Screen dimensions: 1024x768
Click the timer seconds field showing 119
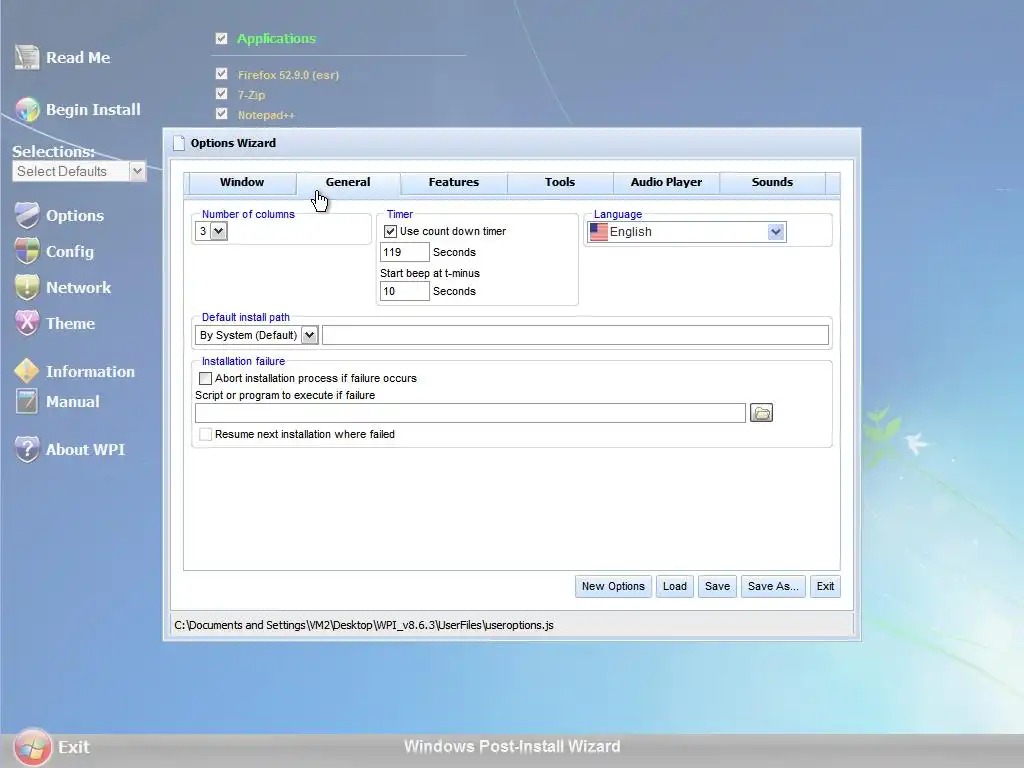point(404,252)
